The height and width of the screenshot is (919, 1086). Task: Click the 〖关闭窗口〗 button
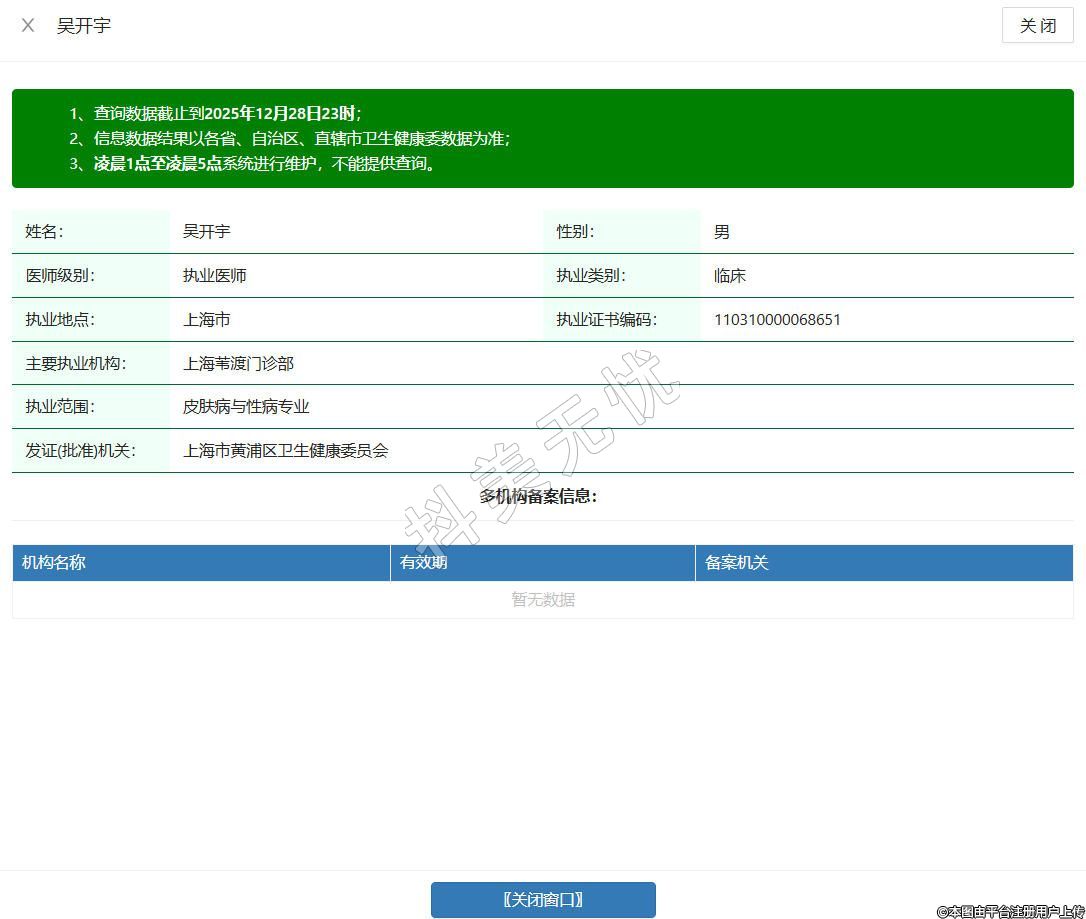point(543,899)
